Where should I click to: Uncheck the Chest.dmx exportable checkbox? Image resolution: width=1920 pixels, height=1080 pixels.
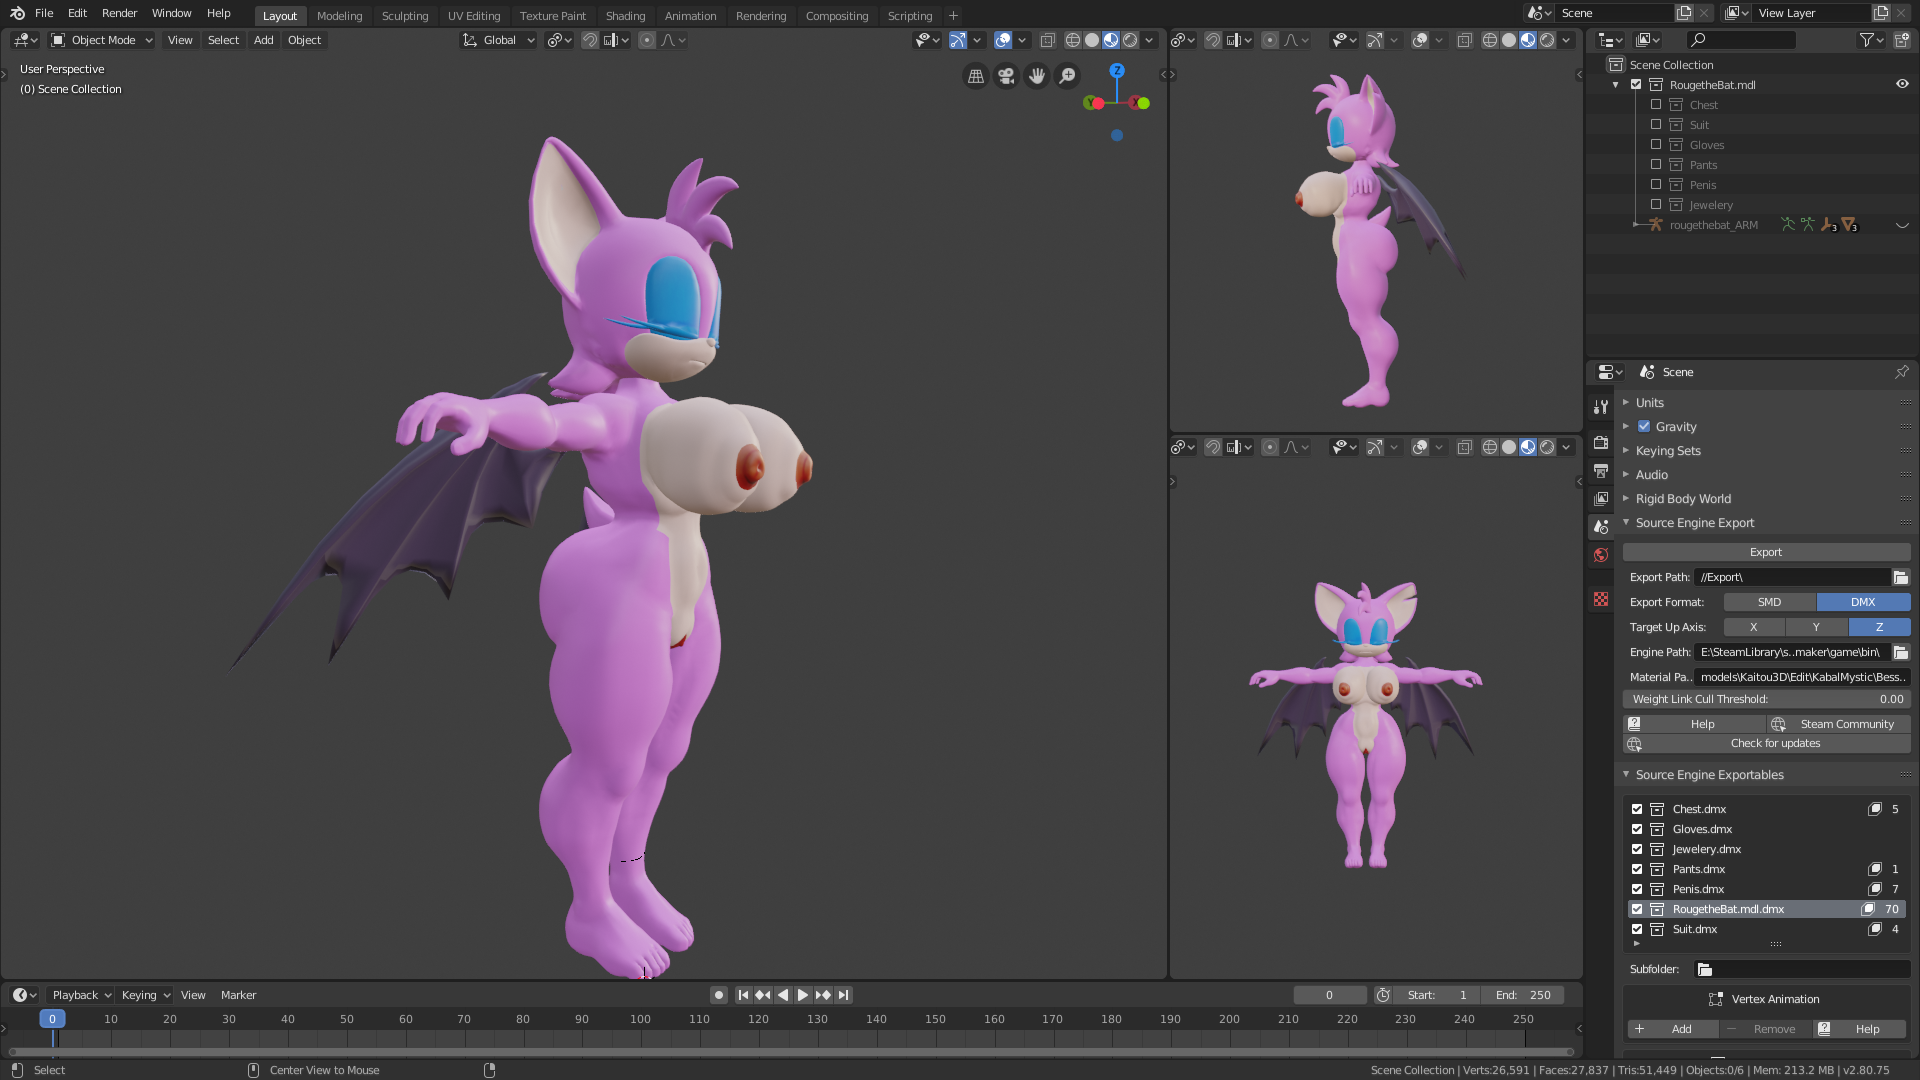(1637, 809)
